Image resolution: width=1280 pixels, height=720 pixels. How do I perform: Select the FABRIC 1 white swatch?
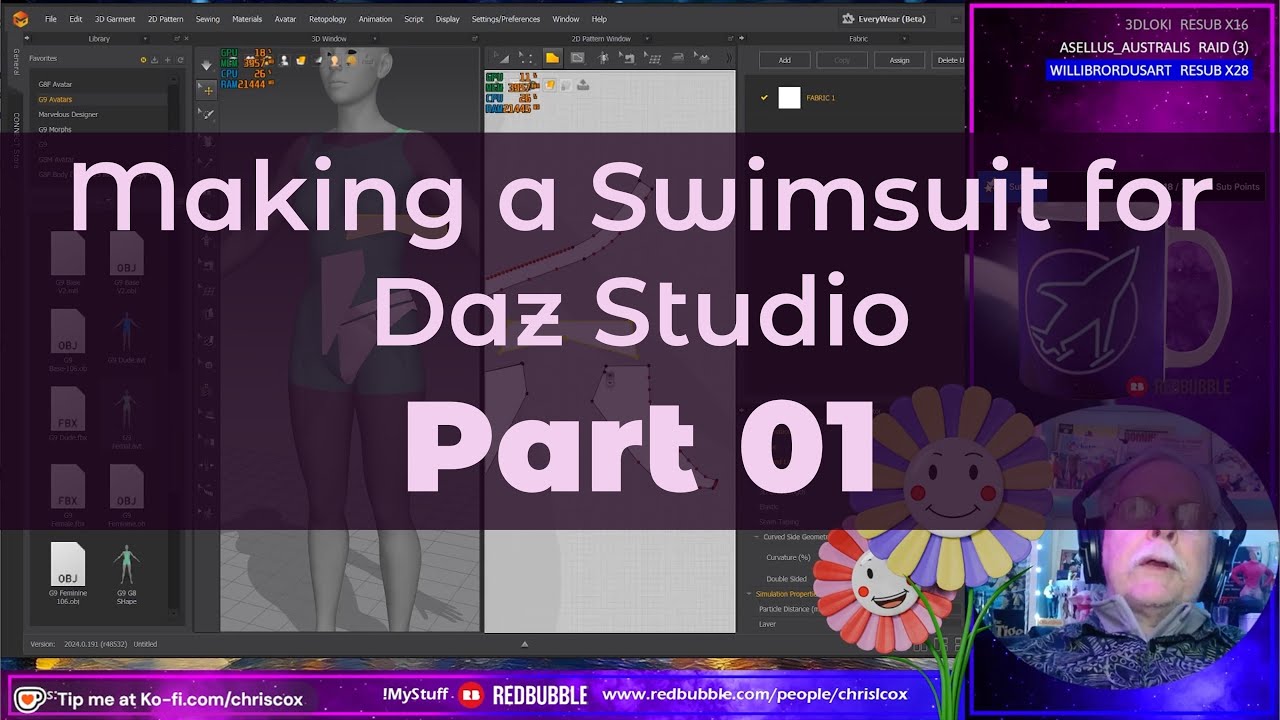(x=790, y=98)
